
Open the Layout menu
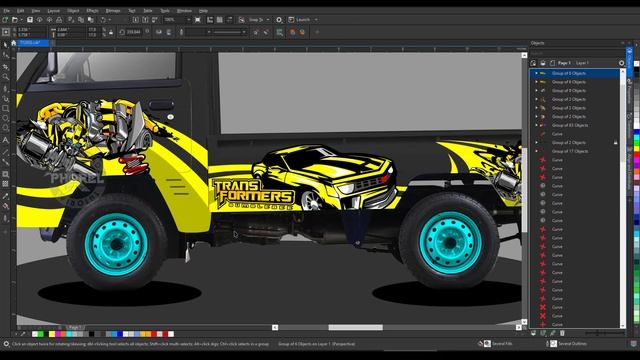pyautogui.click(x=53, y=11)
